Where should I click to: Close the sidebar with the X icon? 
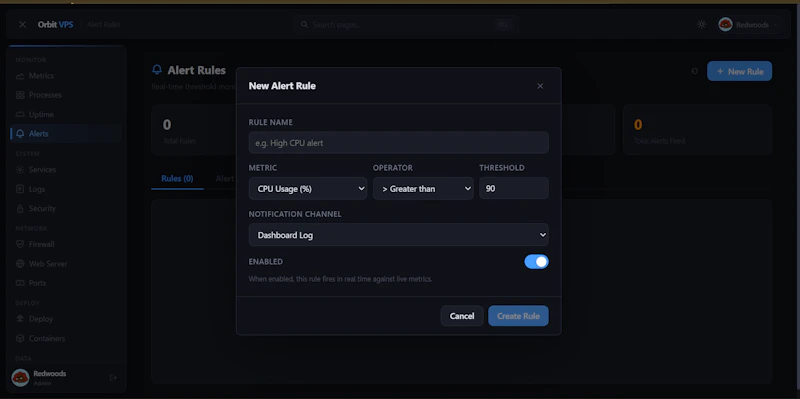pyautogui.click(x=22, y=24)
